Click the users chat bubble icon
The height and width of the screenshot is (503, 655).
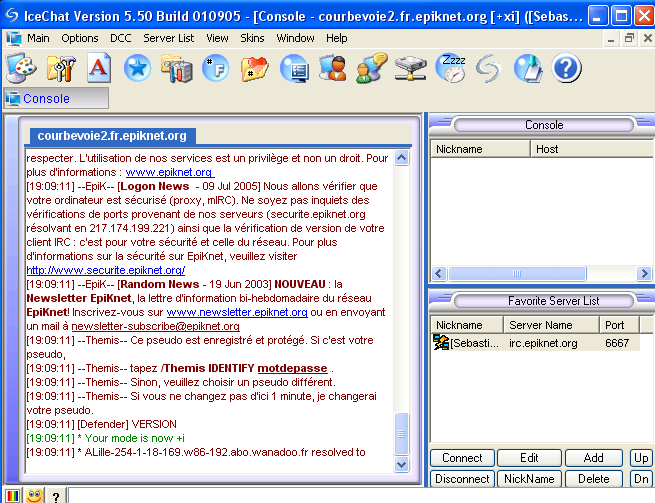pos(371,68)
